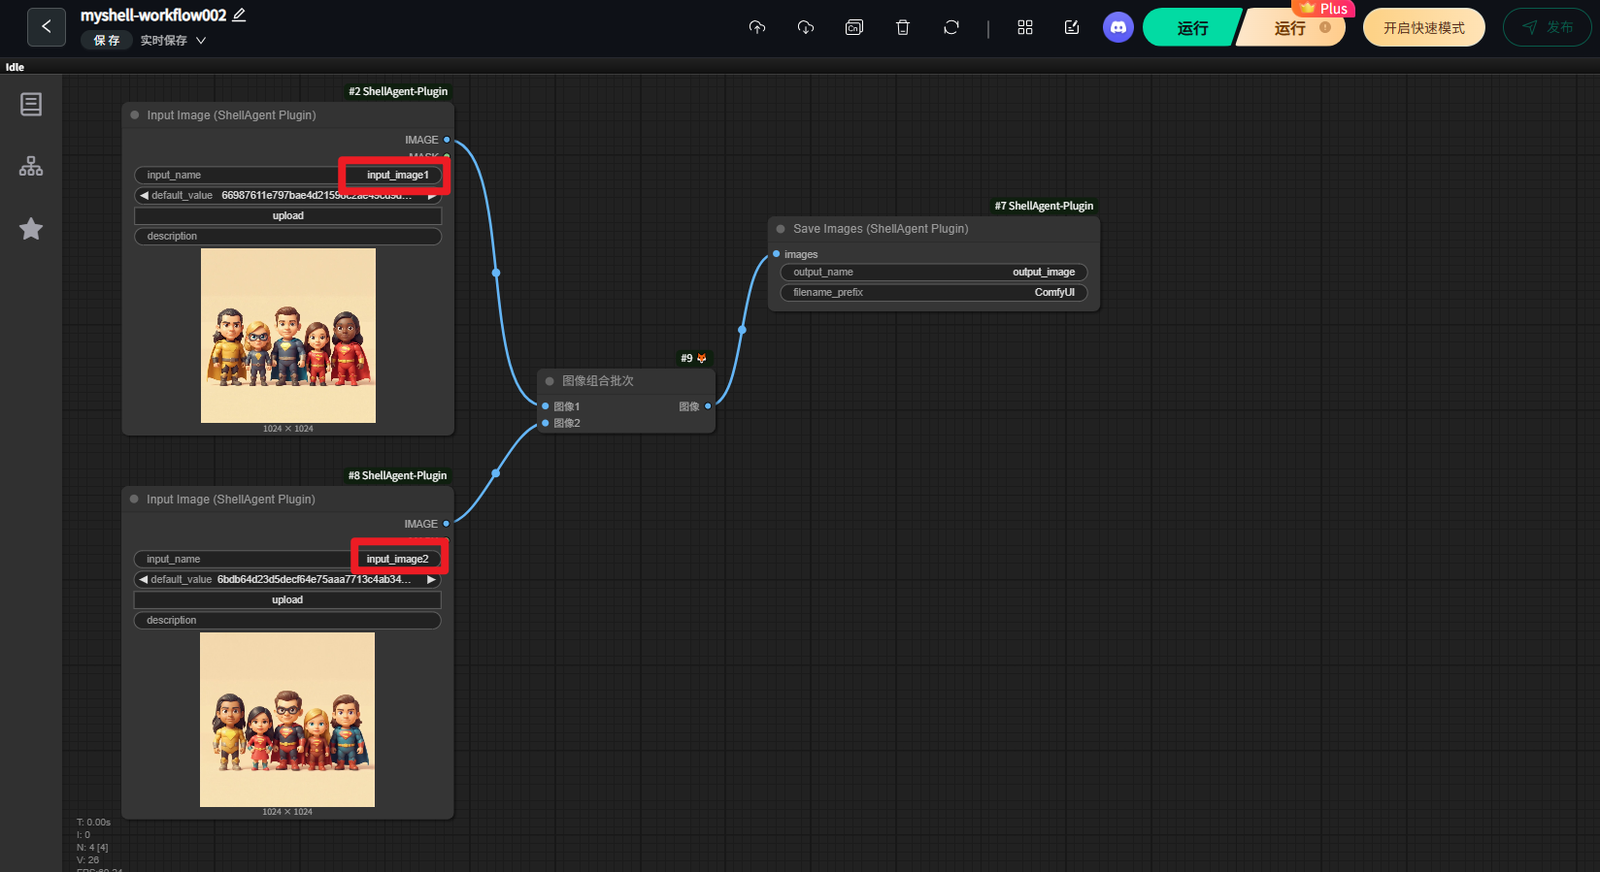The width and height of the screenshot is (1600, 872).
Task: Click the refresh icon in toolbar
Action: [951, 28]
